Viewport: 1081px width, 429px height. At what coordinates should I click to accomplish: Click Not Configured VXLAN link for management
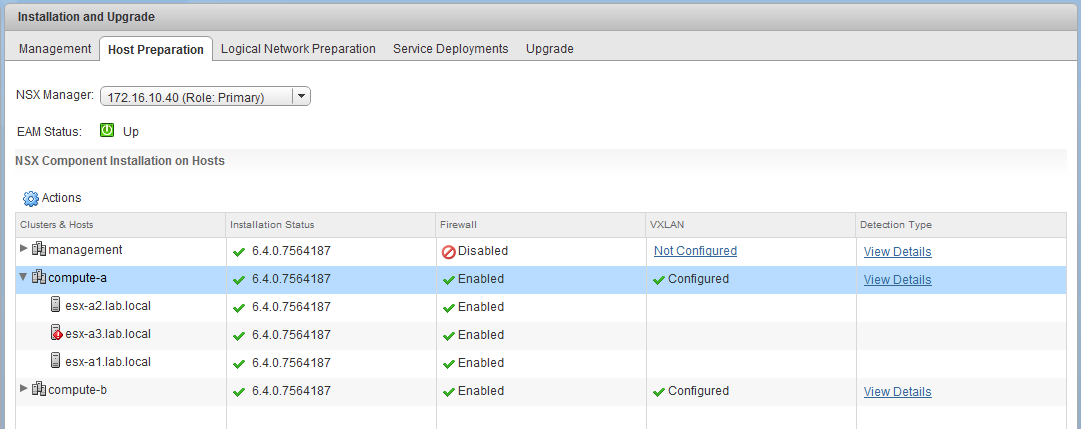(x=695, y=251)
